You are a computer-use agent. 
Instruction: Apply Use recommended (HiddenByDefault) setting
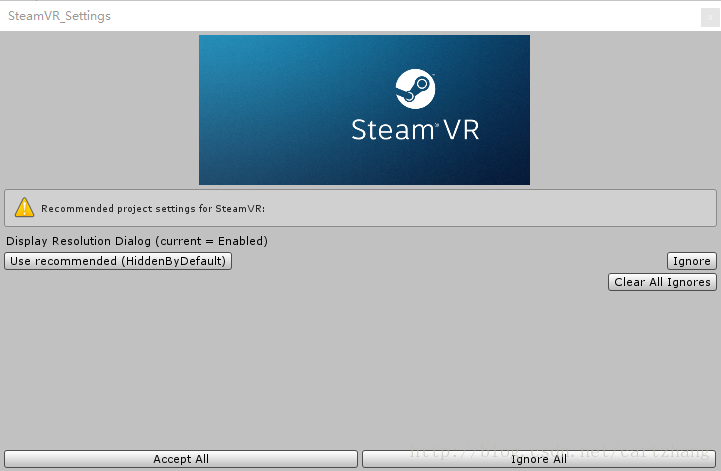click(x=118, y=261)
